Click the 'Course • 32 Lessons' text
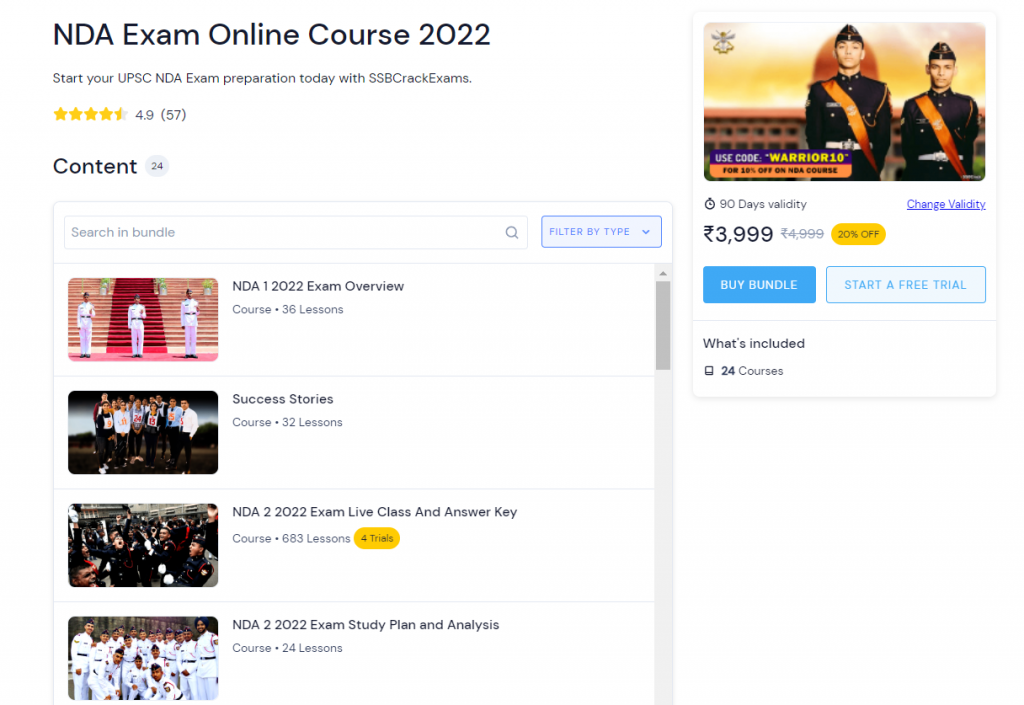The height and width of the screenshot is (705, 1024). 287,422
